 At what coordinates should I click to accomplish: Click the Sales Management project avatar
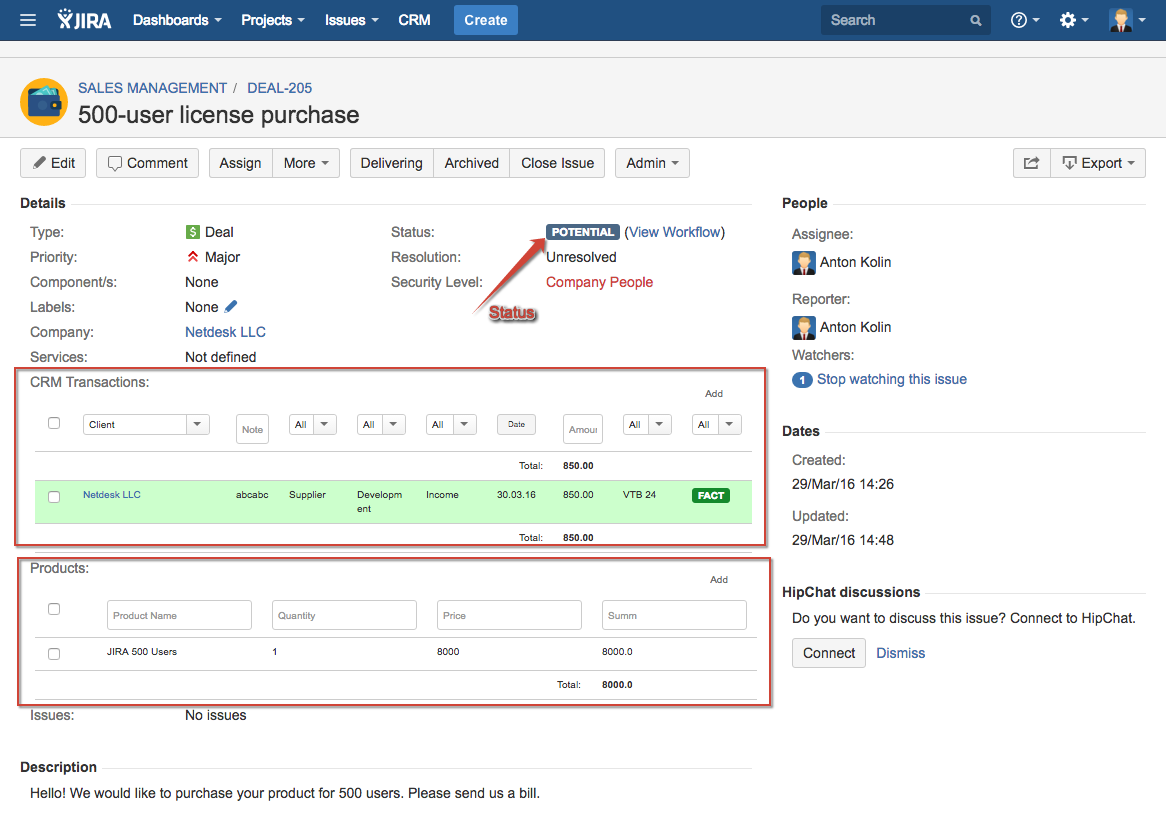tap(44, 102)
